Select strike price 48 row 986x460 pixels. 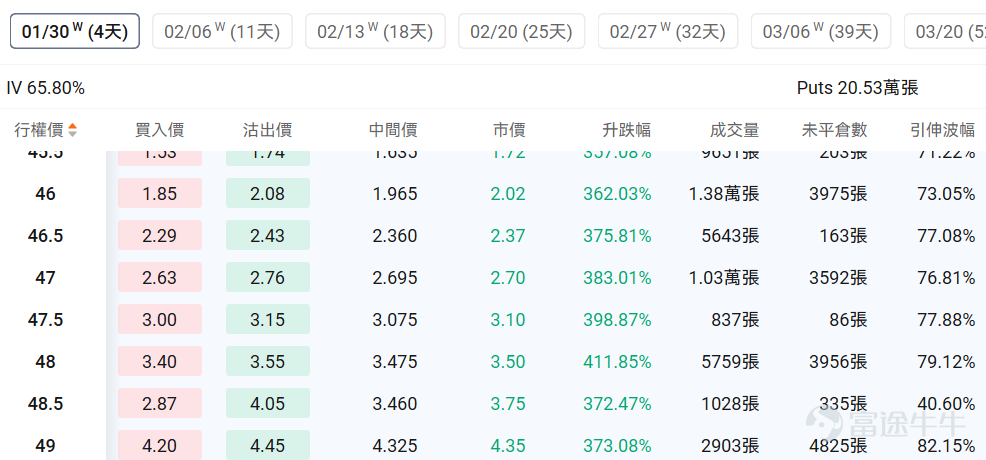pos(493,362)
